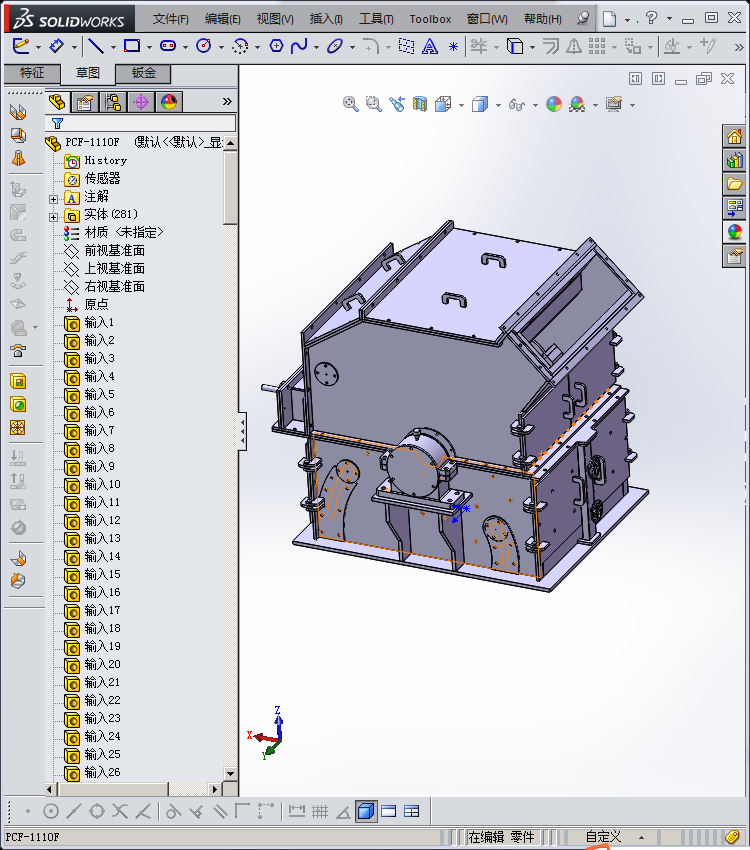The image size is (750, 850).
Task: Open the Display Style dropdown arrow
Action: point(498,105)
